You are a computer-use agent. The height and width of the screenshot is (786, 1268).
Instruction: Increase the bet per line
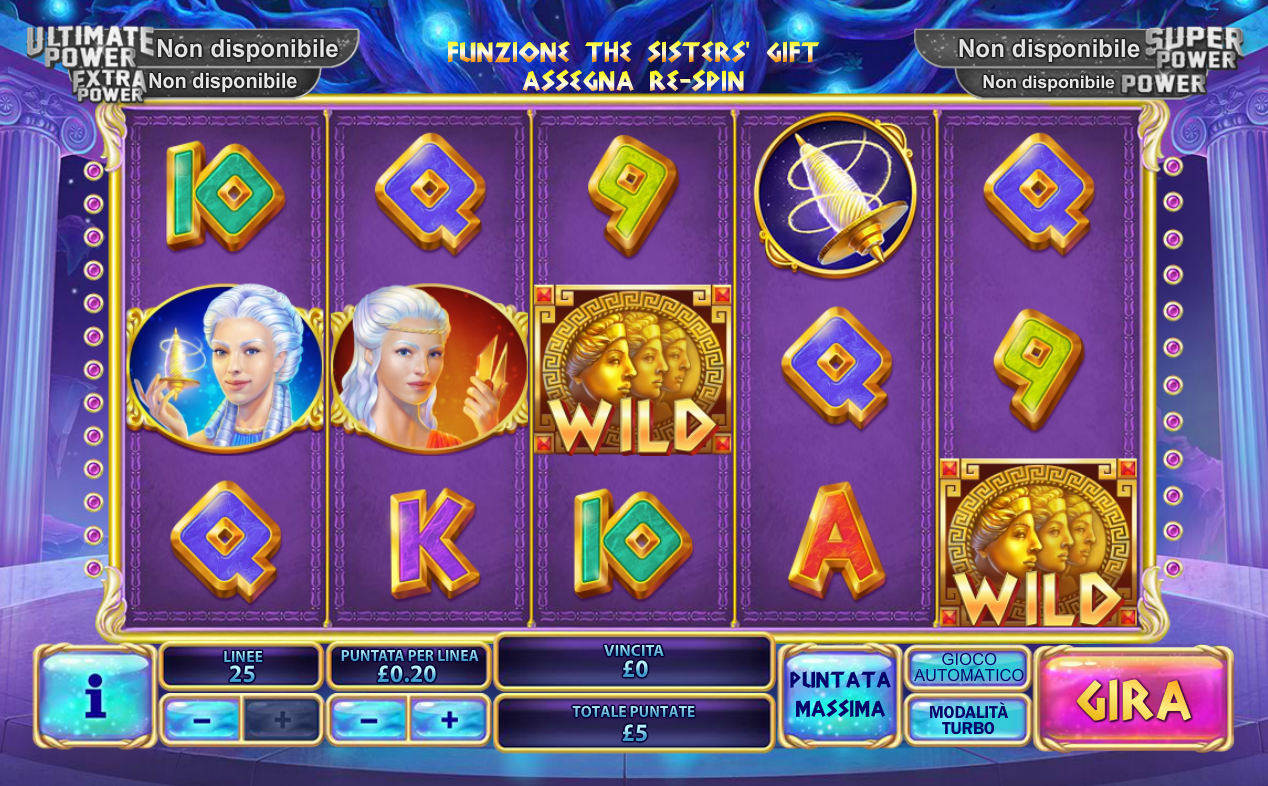click(449, 719)
